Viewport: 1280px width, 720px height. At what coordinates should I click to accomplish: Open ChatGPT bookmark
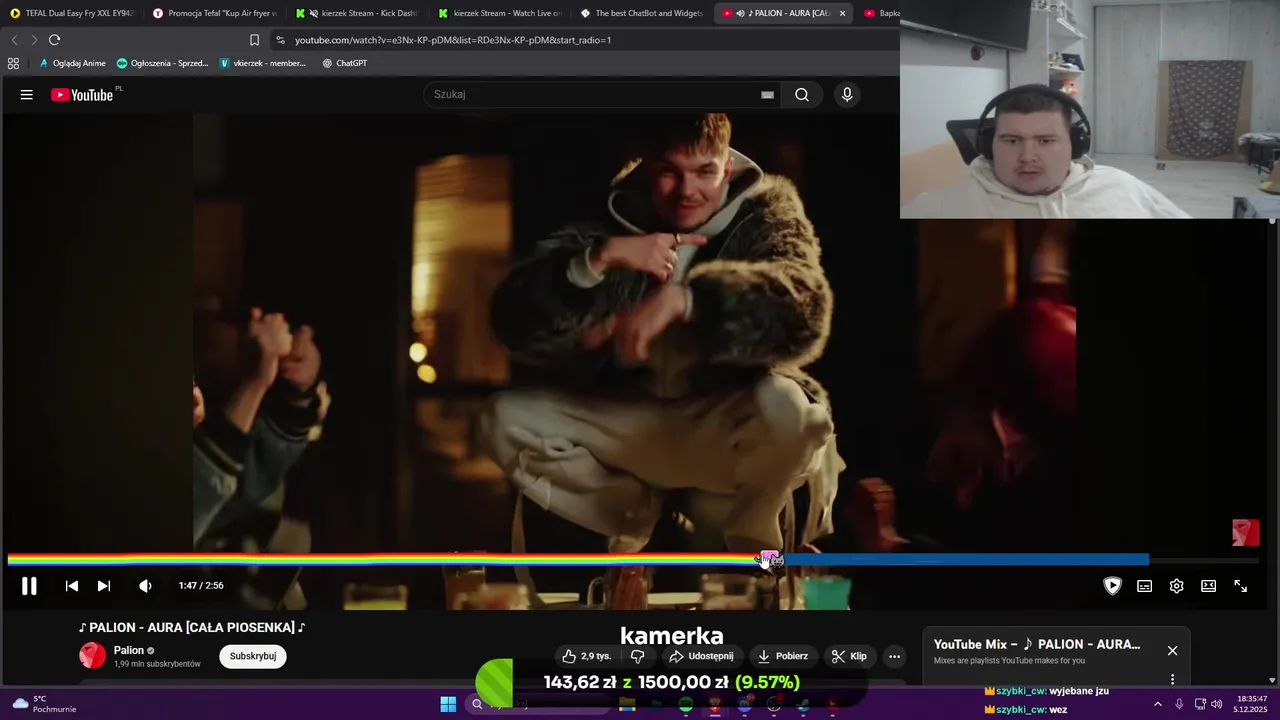[x=344, y=63]
